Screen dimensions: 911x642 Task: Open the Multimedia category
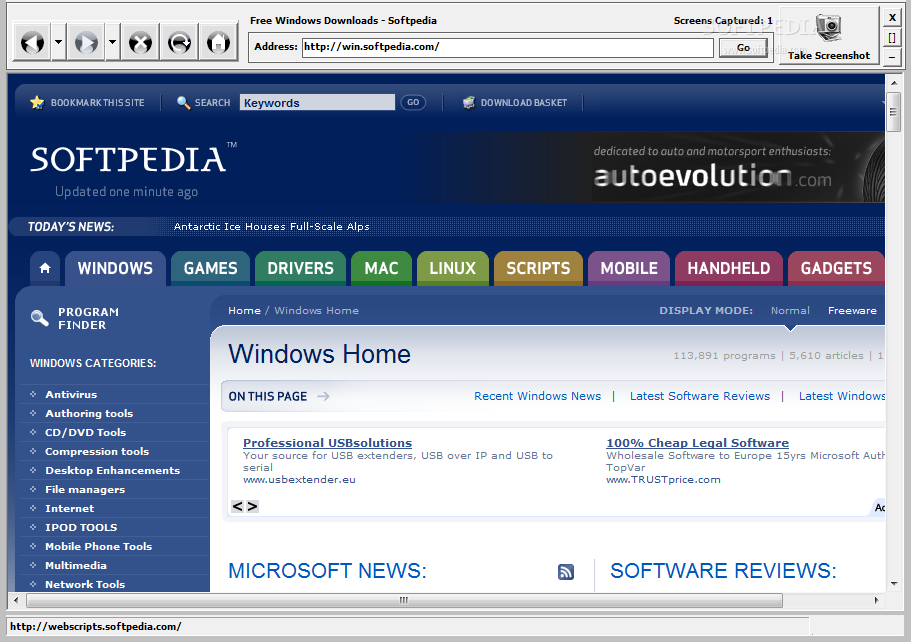click(76, 566)
